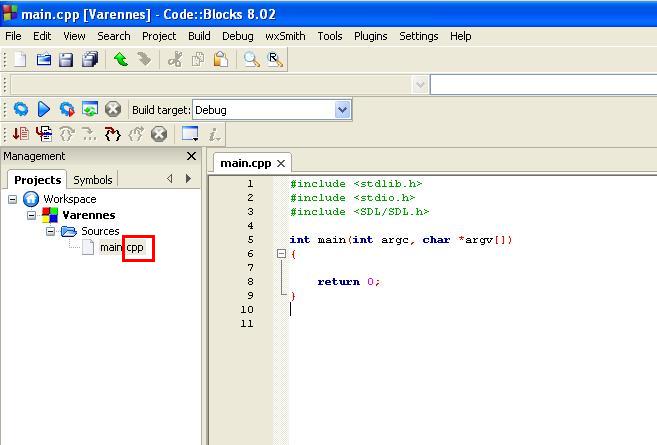
Task: Click the Debugging windows icon
Action: 190,134
